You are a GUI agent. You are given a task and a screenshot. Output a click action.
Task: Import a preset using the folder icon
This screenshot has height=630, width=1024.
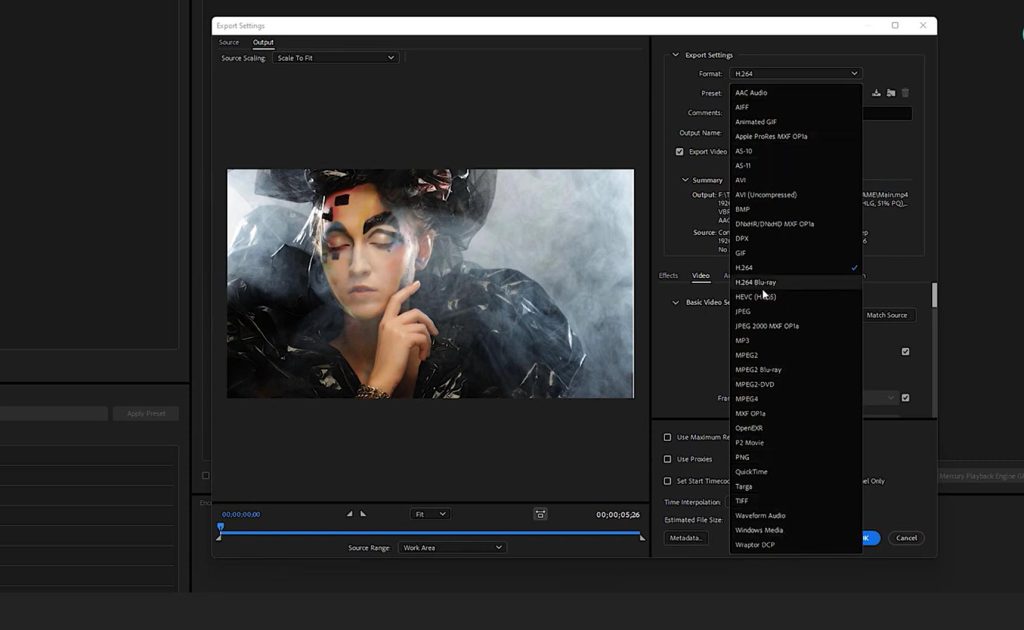[x=892, y=93]
